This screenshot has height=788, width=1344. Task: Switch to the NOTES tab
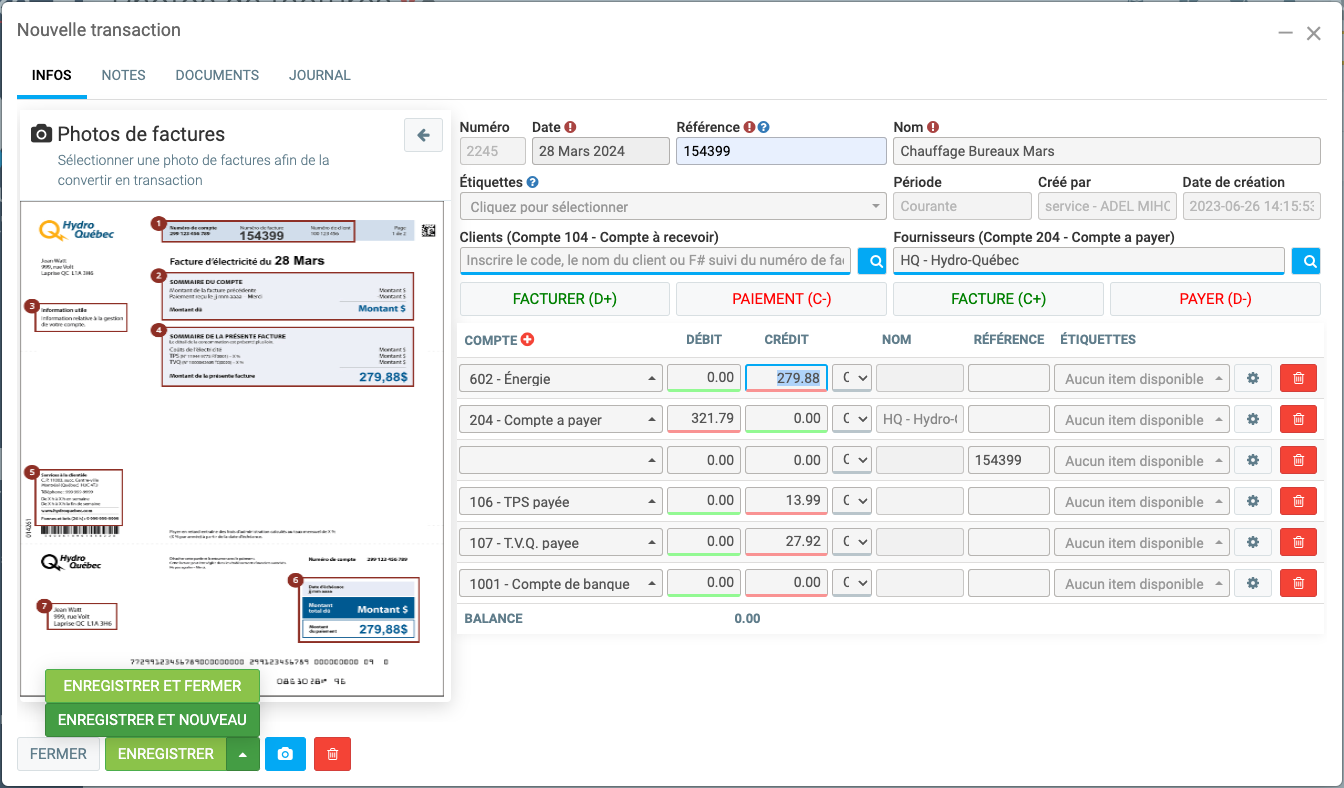tap(123, 75)
